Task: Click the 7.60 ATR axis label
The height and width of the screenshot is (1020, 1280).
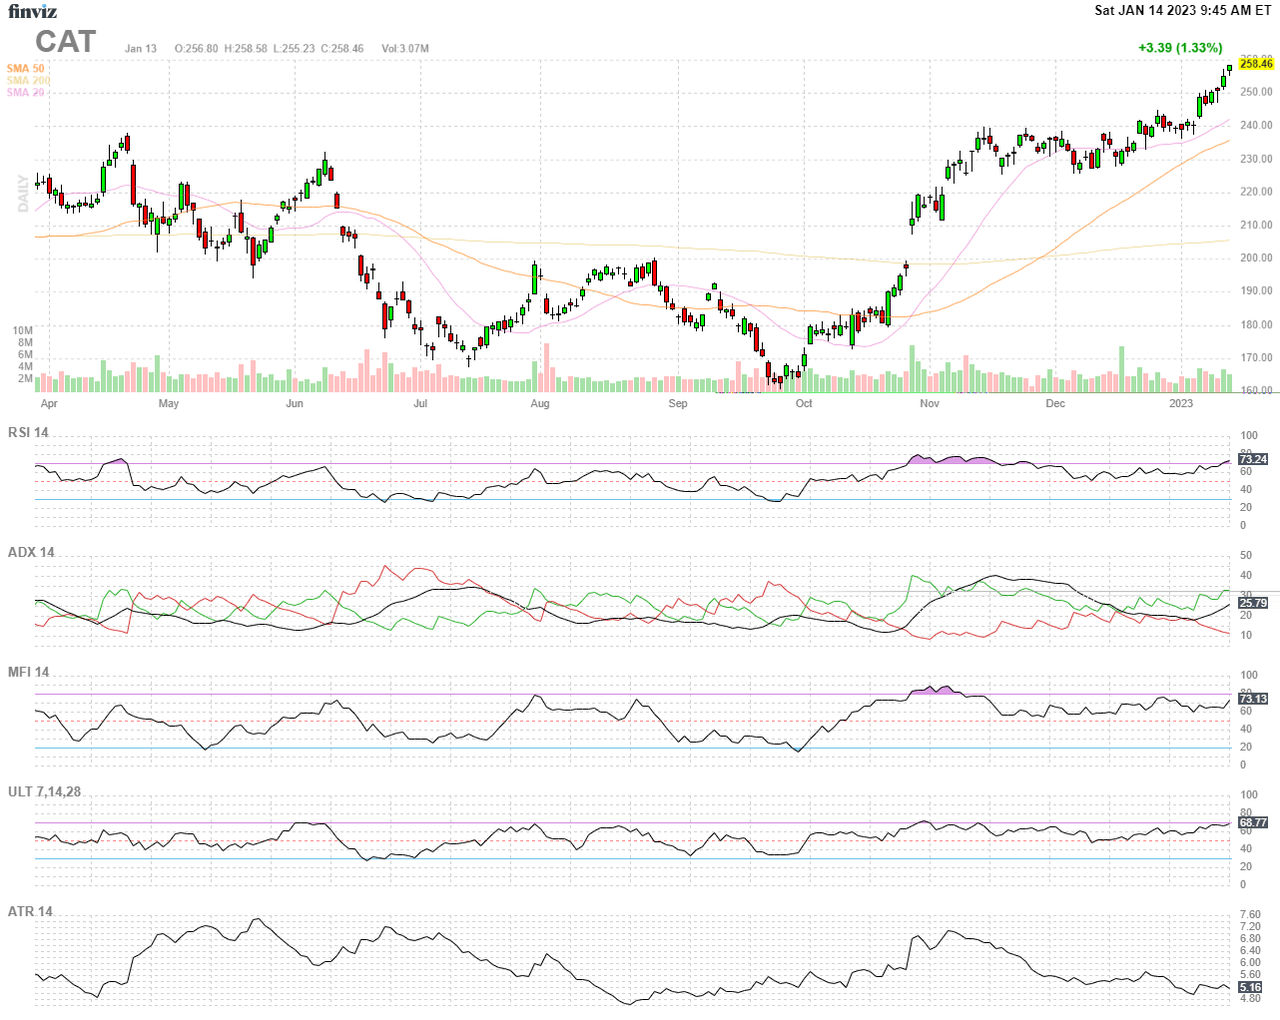Action: tap(1250, 915)
